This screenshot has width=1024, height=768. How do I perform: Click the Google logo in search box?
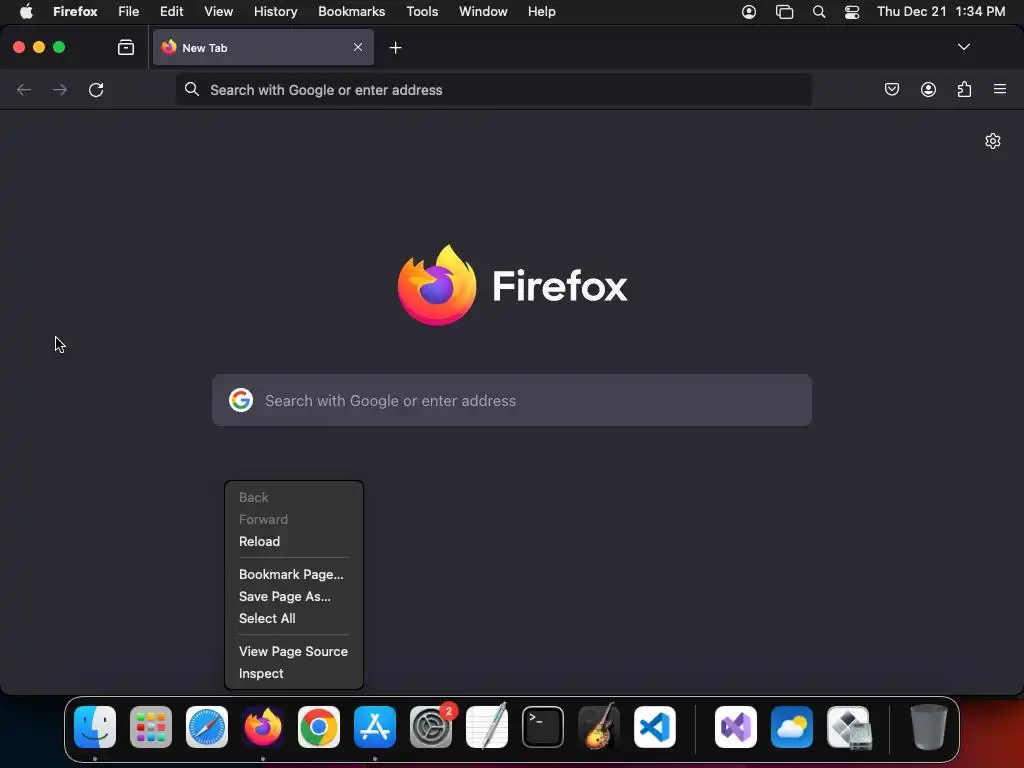(x=241, y=400)
